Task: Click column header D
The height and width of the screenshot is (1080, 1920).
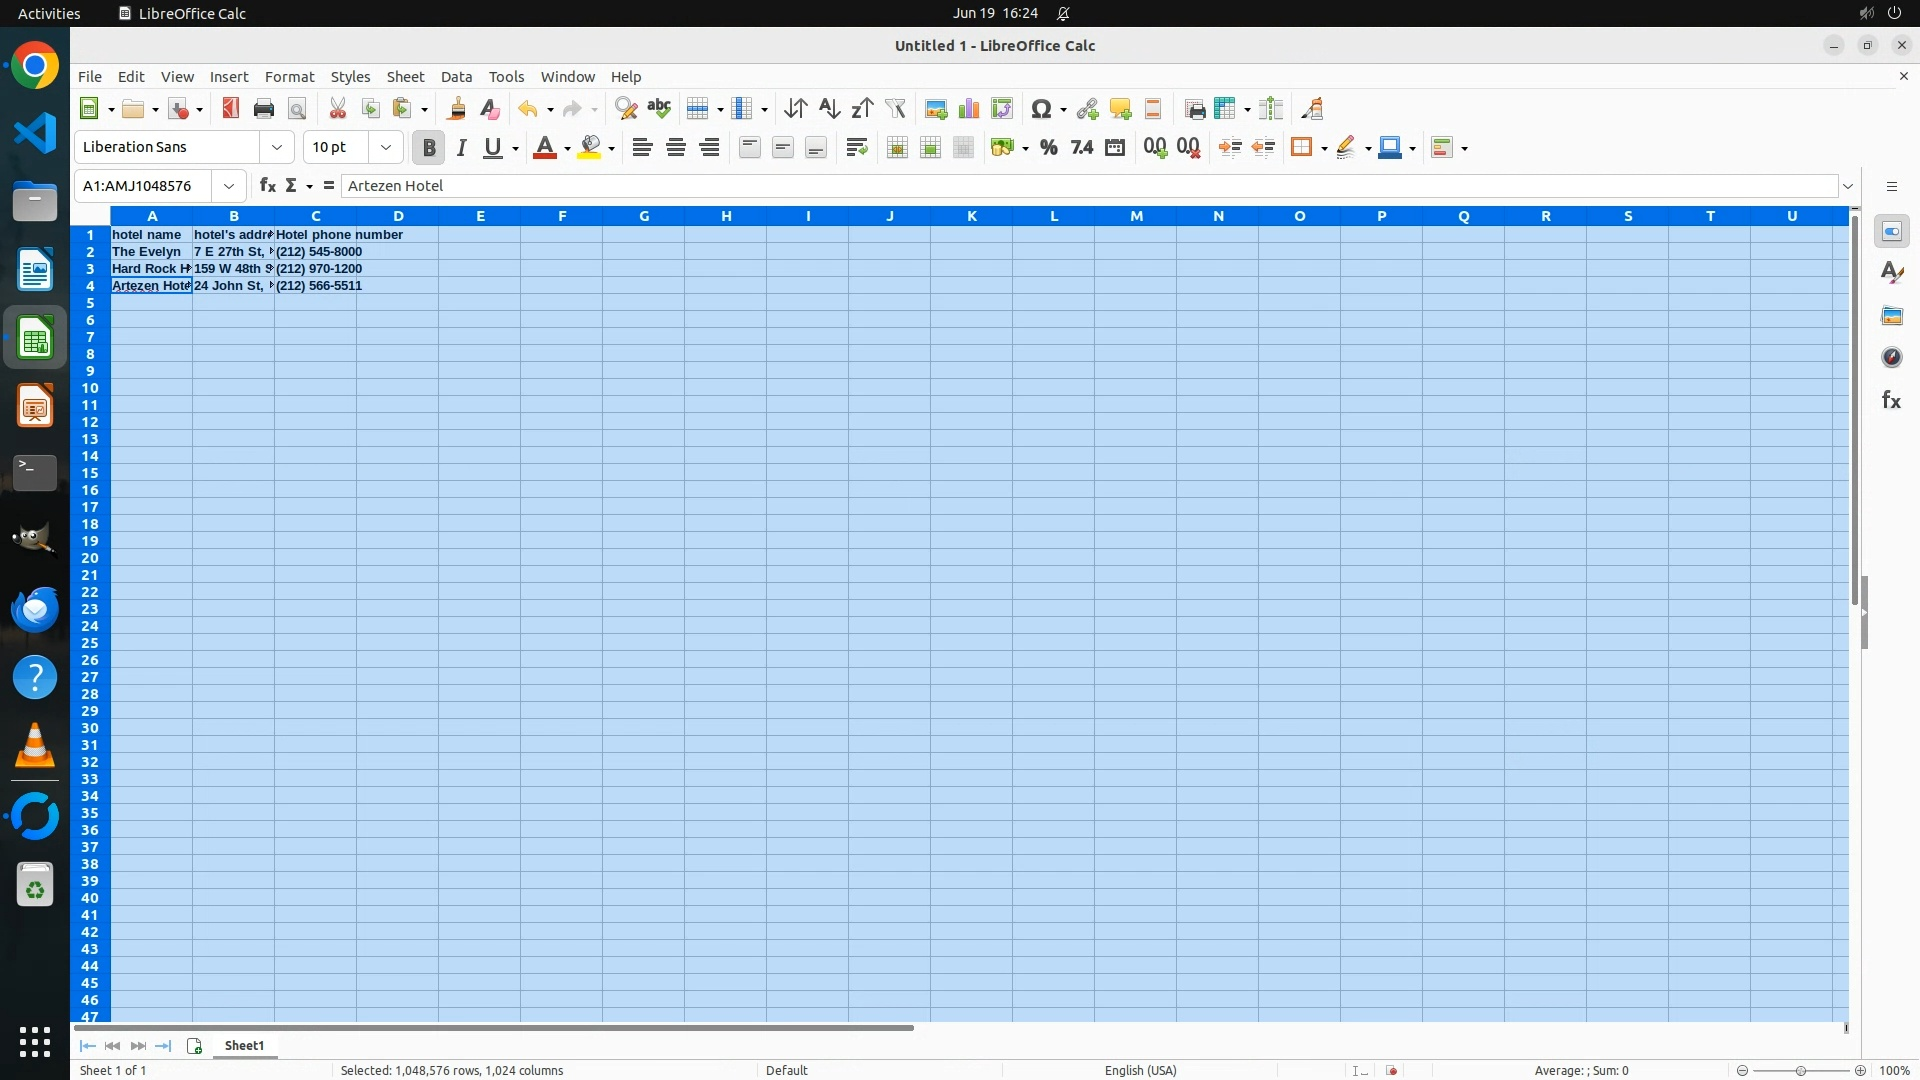Action: tap(398, 216)
